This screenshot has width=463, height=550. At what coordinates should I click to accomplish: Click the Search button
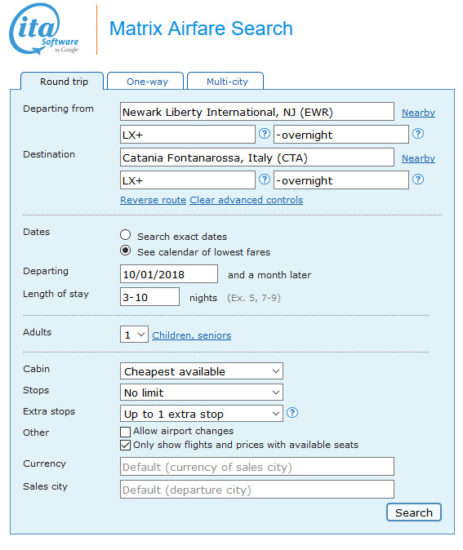[414, 512]
